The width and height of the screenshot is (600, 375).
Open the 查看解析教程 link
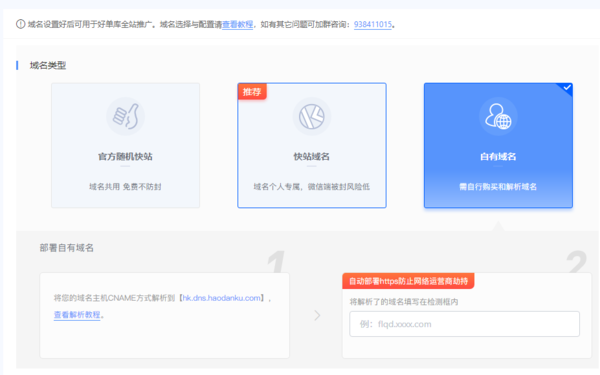point(77,315)
